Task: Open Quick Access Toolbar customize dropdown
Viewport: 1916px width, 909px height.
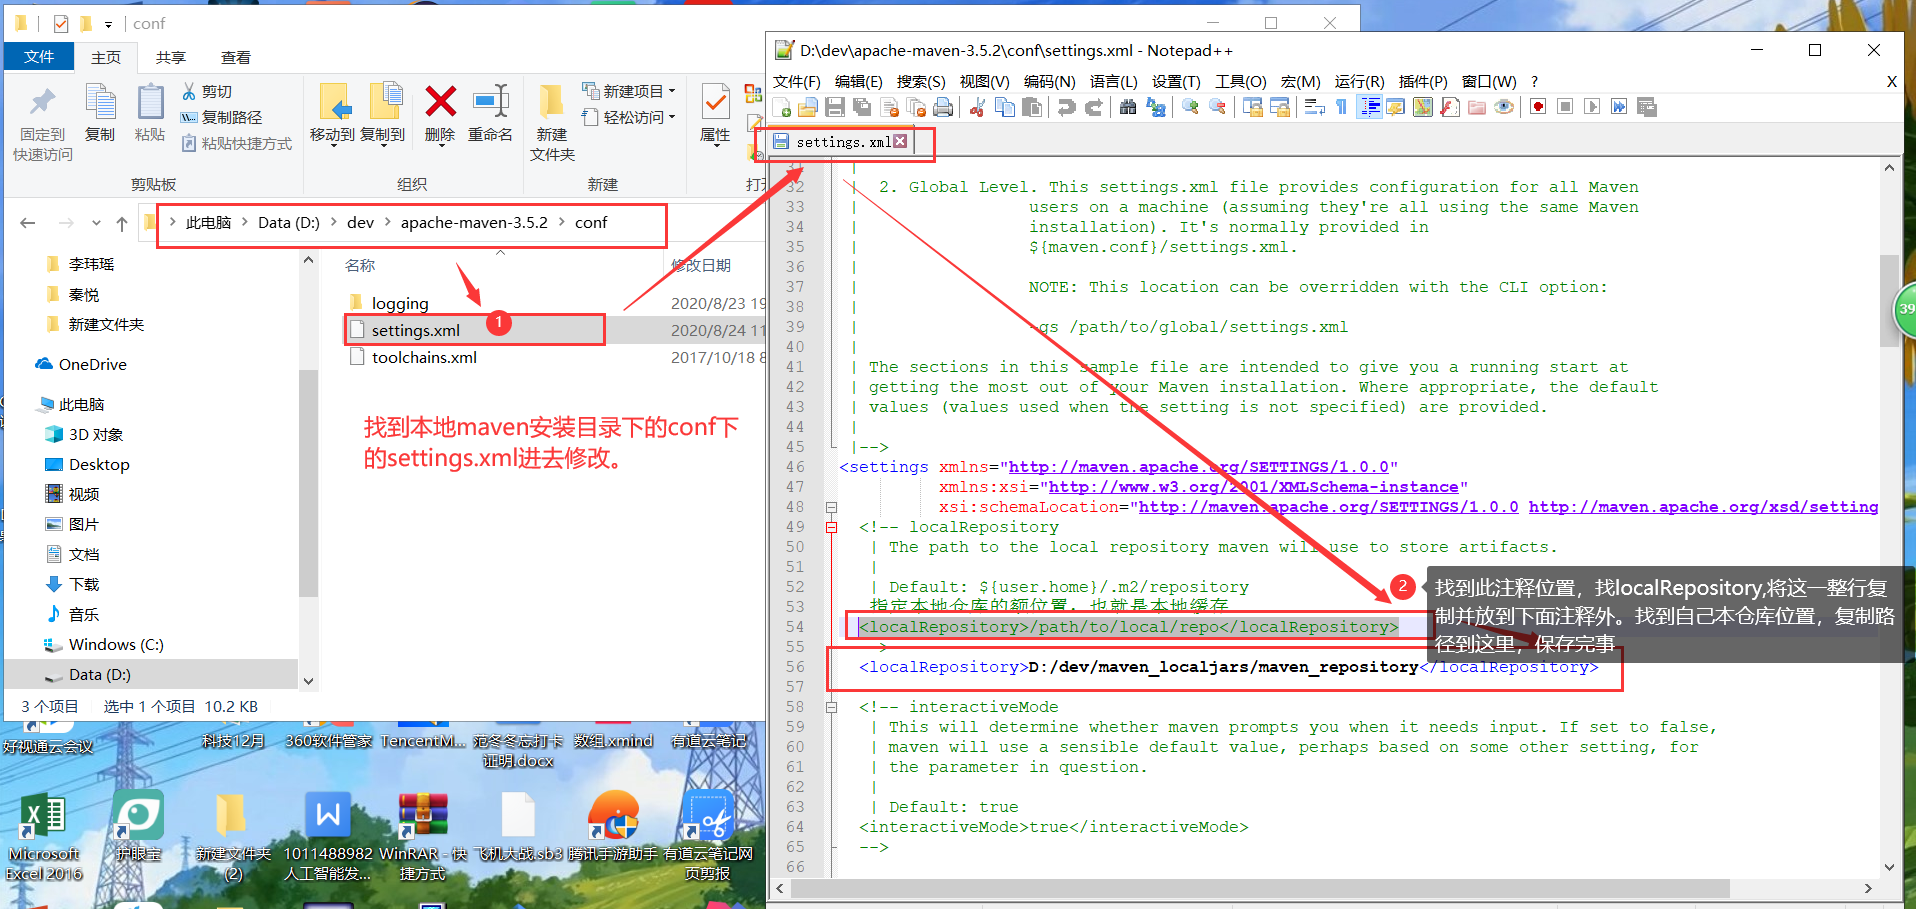Action: point(108,24)
